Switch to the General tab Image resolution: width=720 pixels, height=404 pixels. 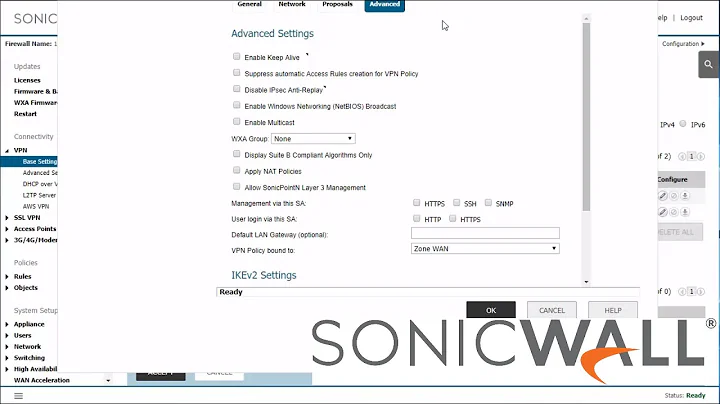point(249,5)
